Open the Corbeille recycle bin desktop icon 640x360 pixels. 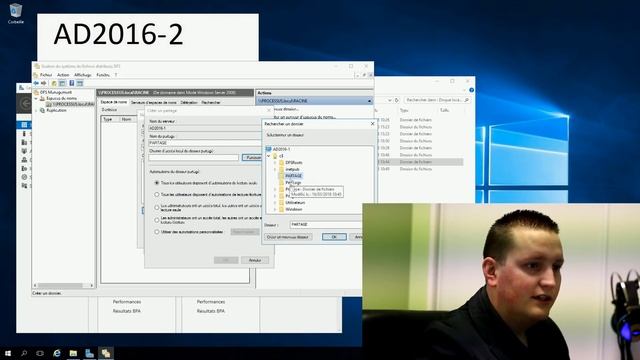point(16,13)
